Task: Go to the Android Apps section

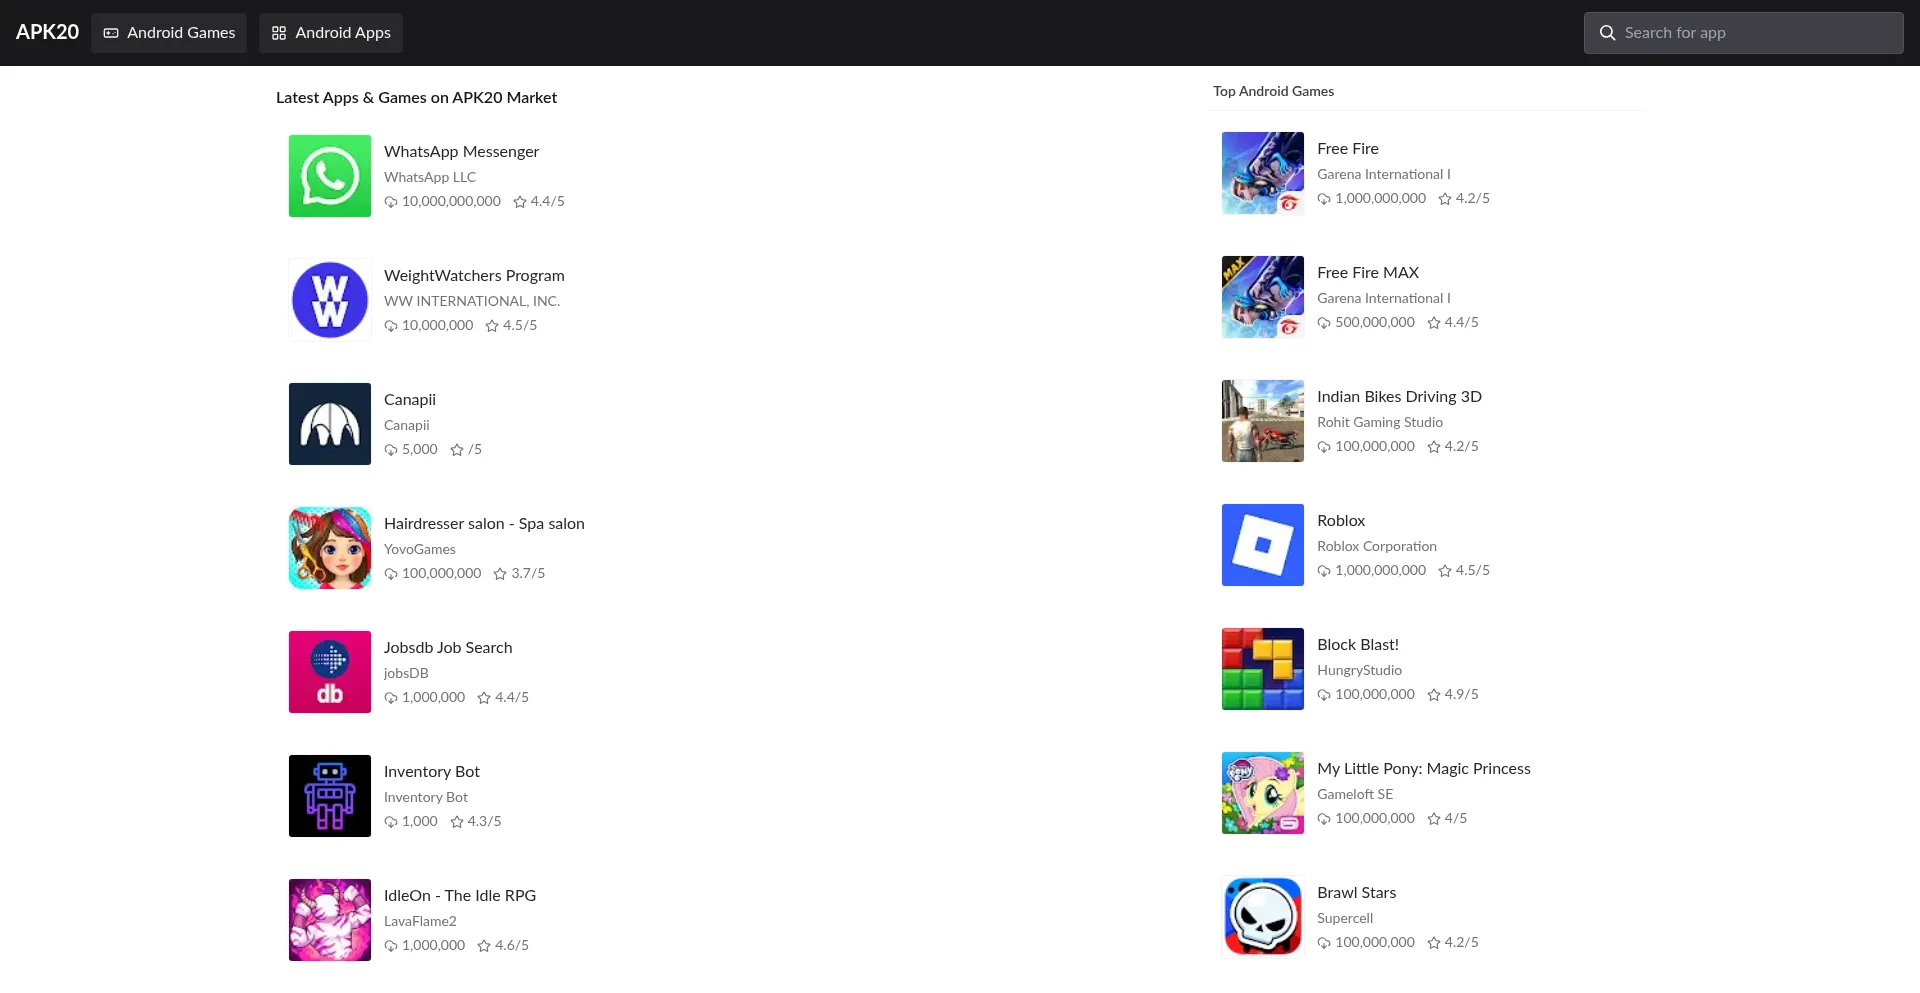Action: point(331,33)
